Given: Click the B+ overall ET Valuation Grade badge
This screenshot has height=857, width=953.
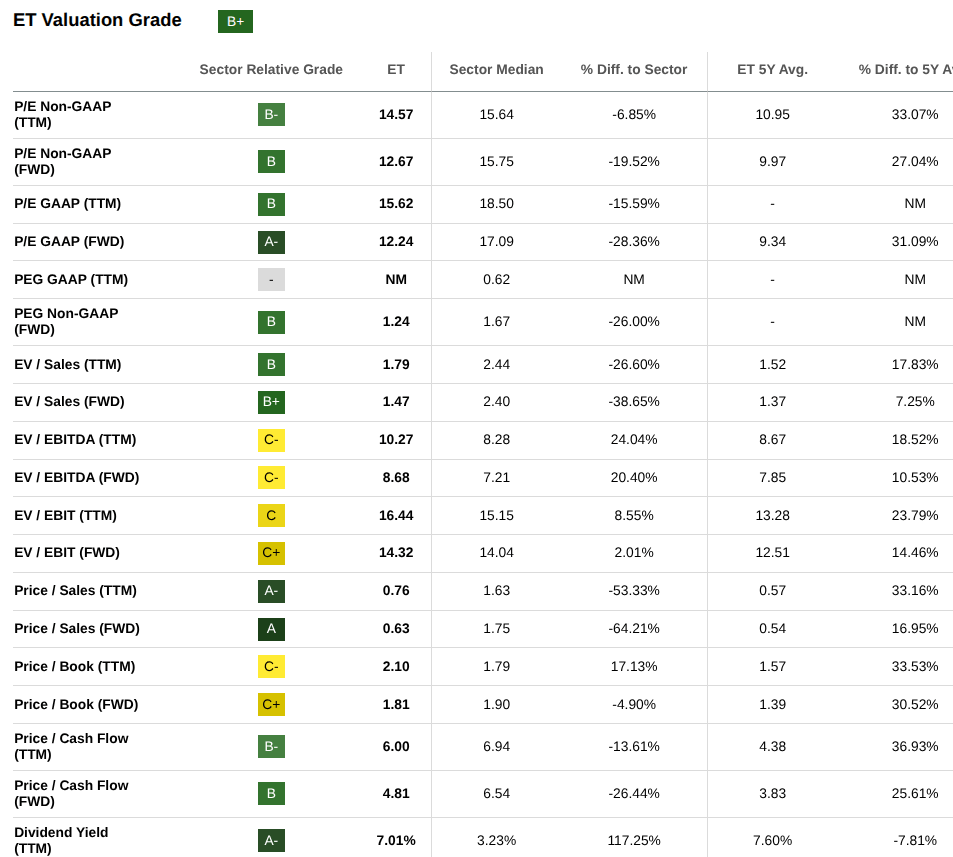Looking at the screenshot, I should coord(235,21).
